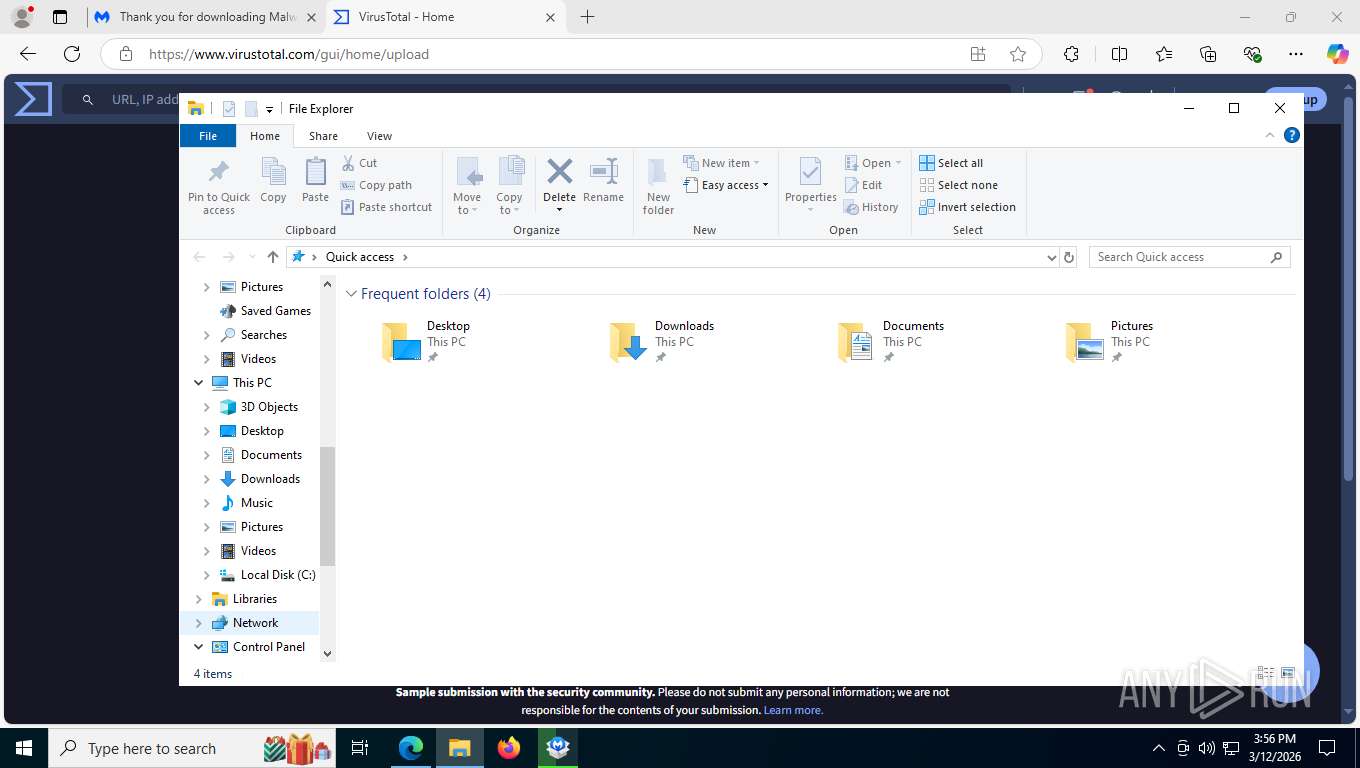
Task: Click Edit in the Open group
Action: [864, 185]
